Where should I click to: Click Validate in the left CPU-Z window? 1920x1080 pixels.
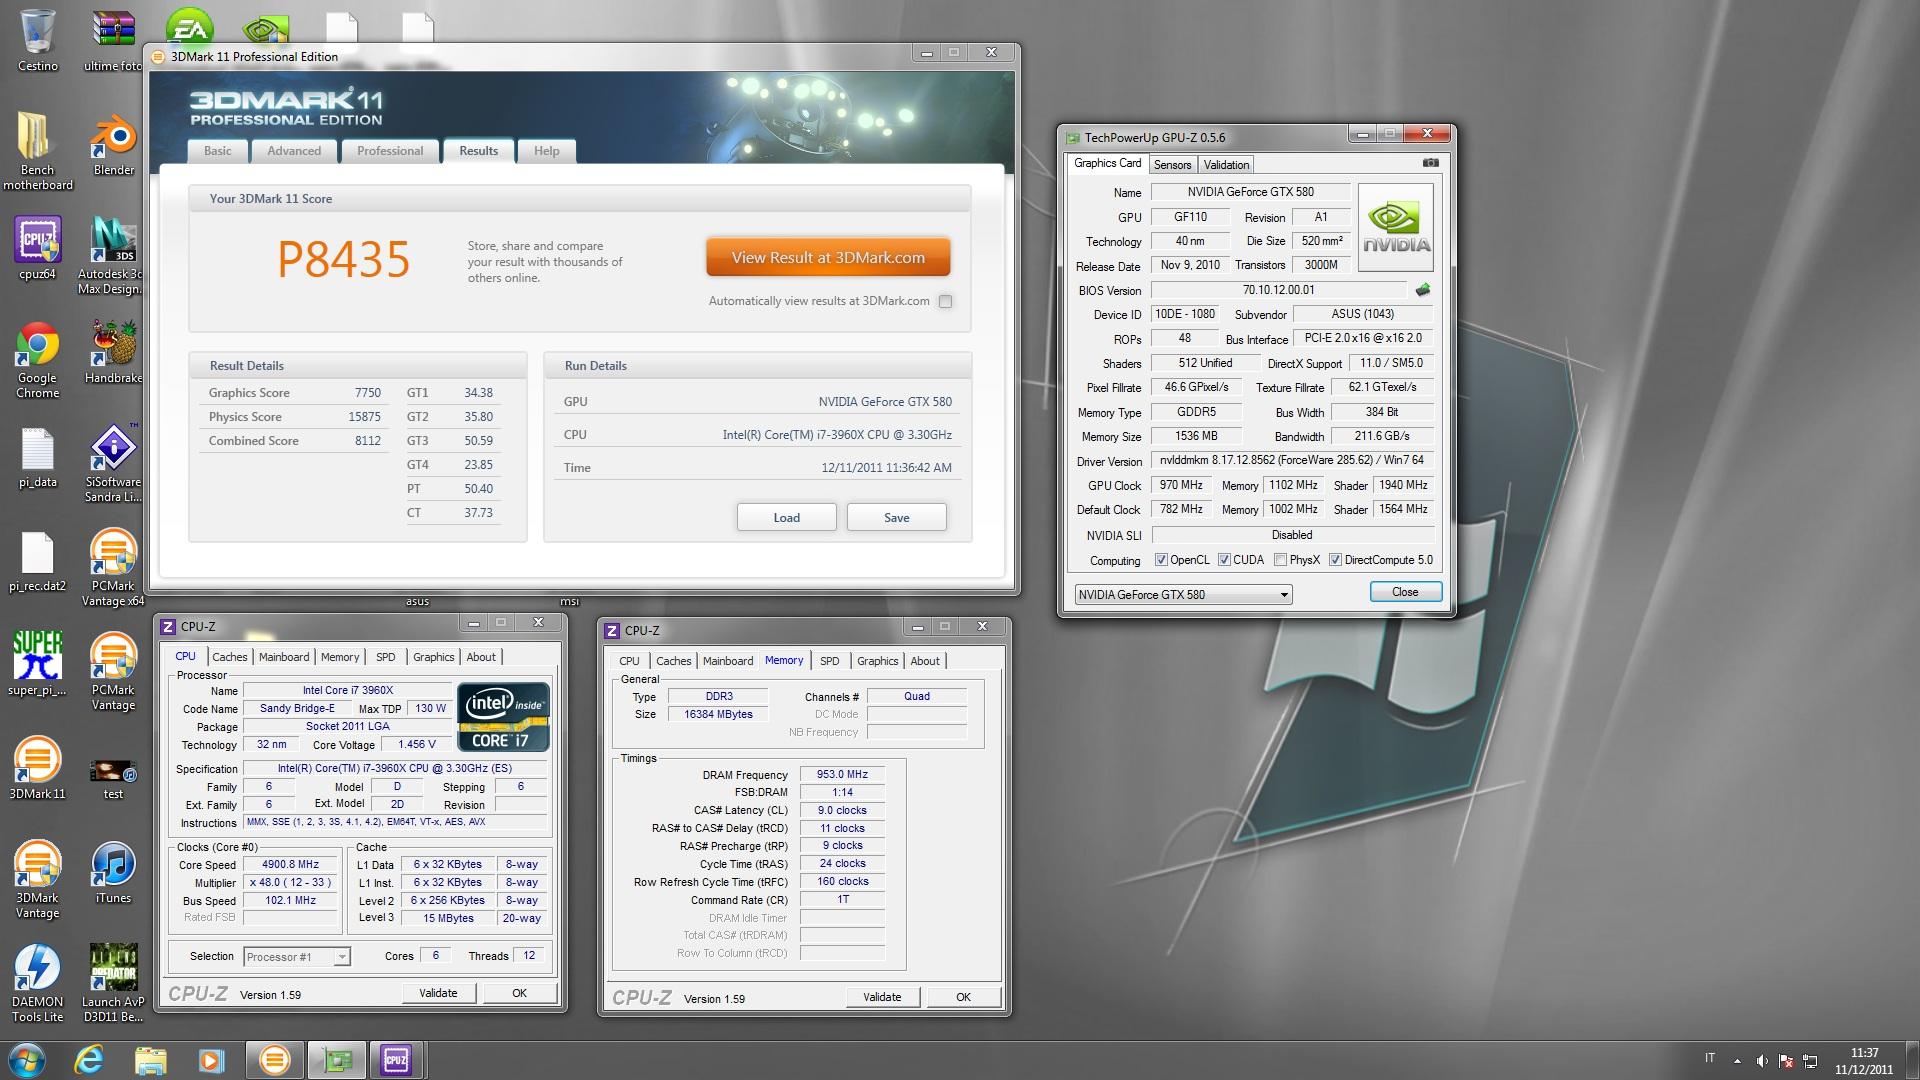438,993
